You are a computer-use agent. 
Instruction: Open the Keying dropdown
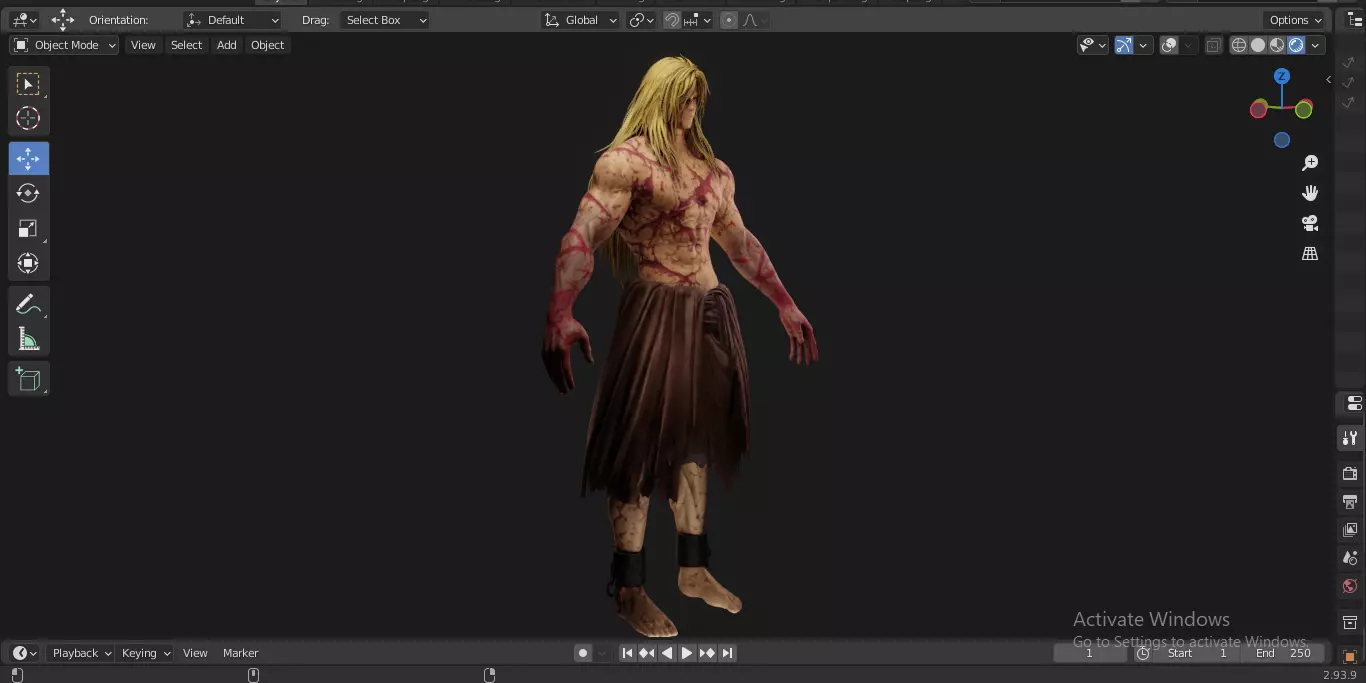(146, 653)
